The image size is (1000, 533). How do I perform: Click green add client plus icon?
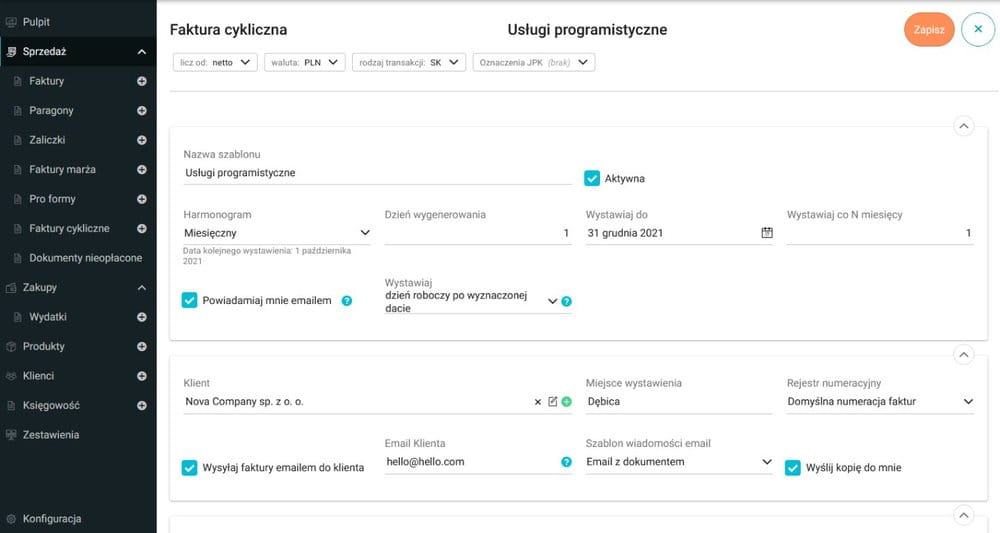566,402
